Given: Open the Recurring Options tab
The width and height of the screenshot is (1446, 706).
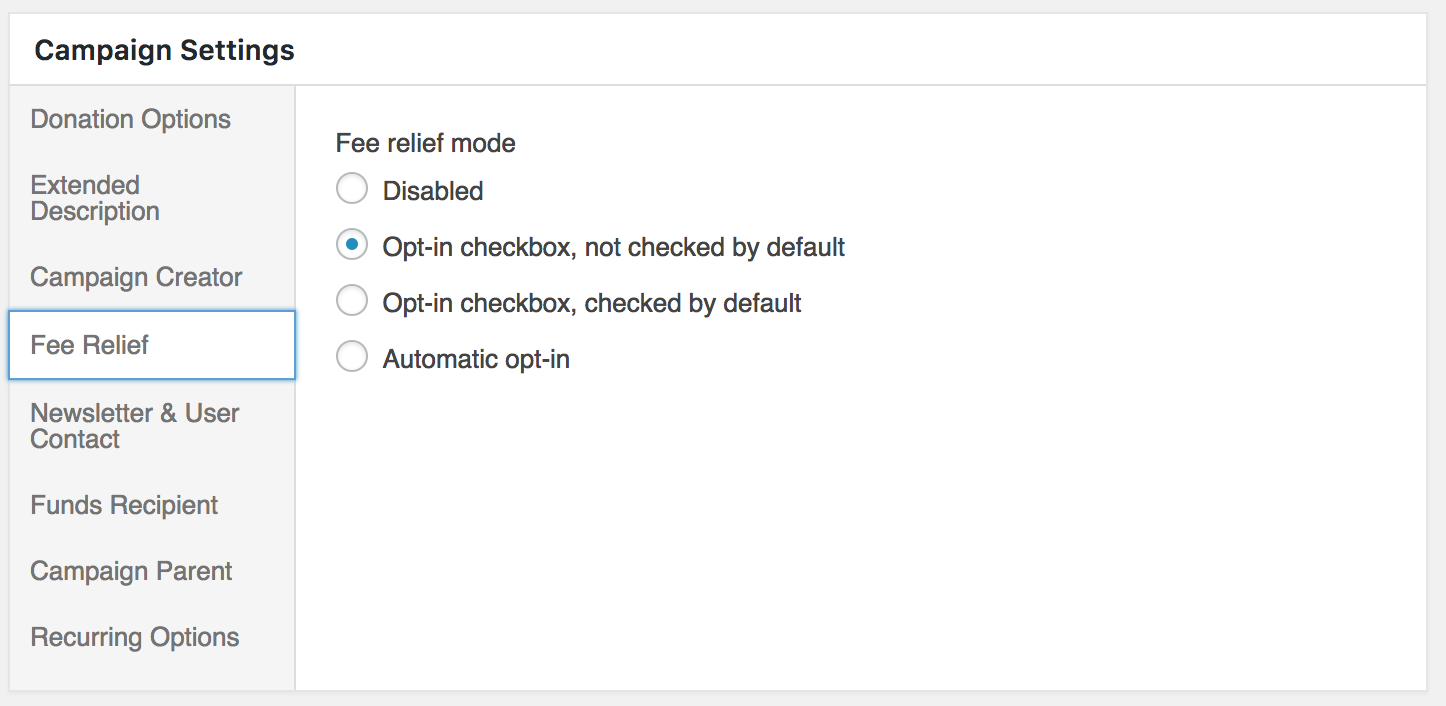Looking at the screenshot, I should coord(135,637).
